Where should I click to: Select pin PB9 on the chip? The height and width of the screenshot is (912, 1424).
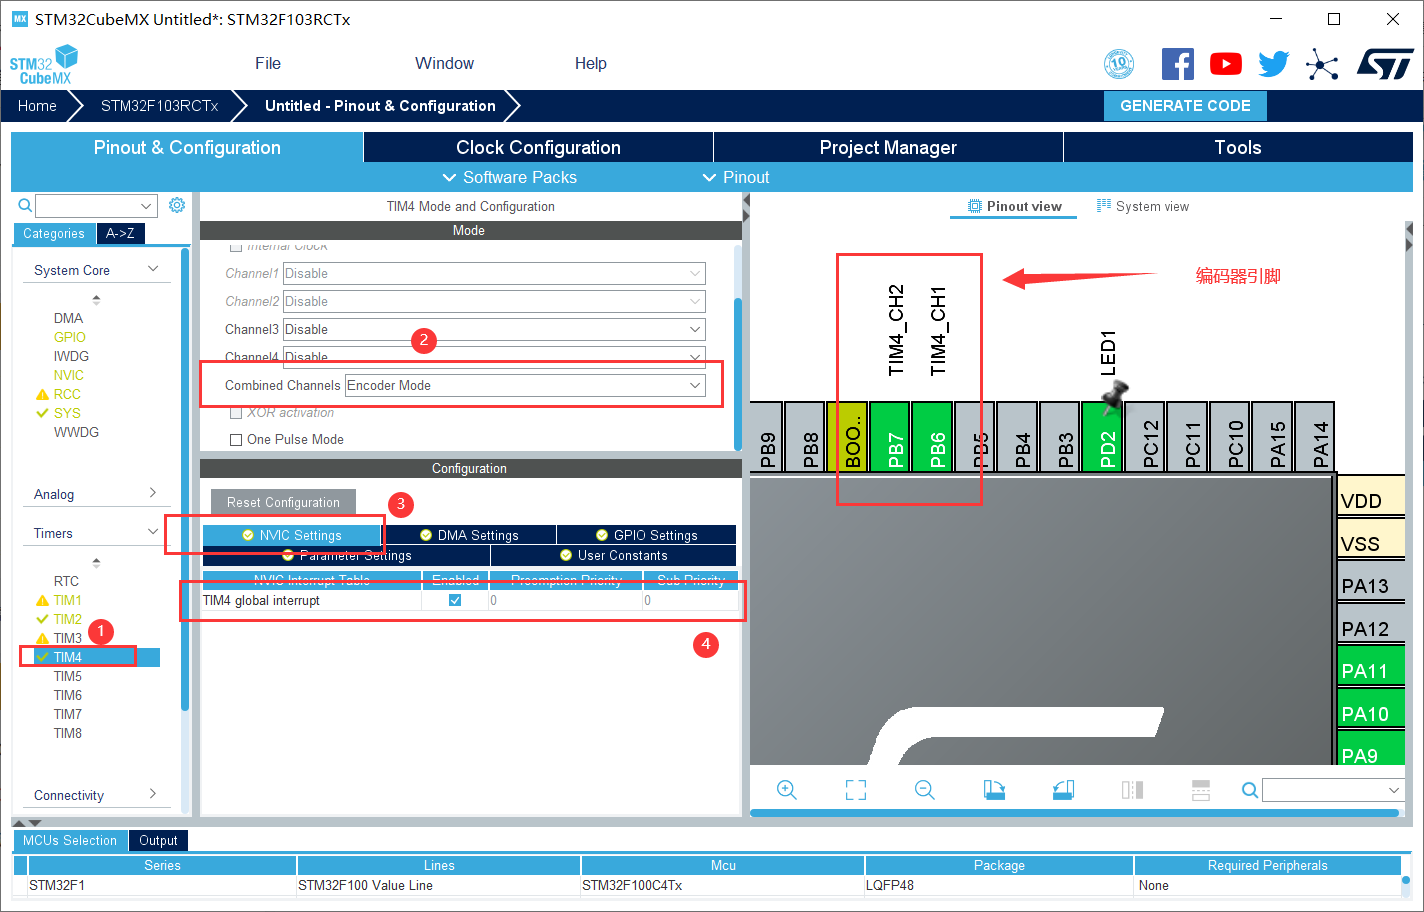click(x=765, y=437)
